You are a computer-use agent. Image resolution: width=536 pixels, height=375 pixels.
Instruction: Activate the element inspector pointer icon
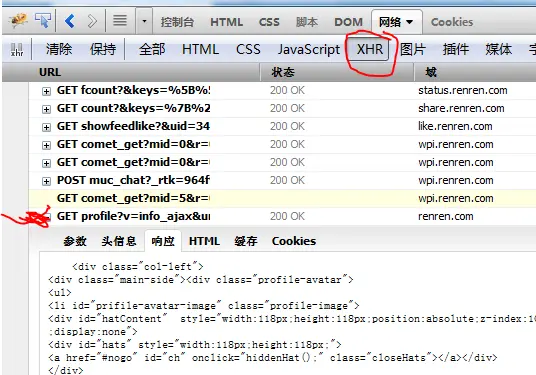(43, 21)
